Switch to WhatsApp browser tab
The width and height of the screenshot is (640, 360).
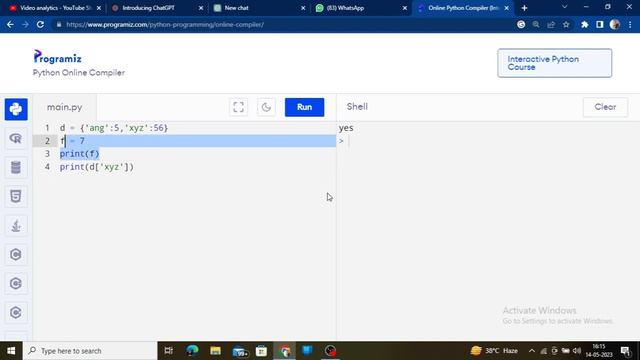pyautogui.click(x=361, y=8)
